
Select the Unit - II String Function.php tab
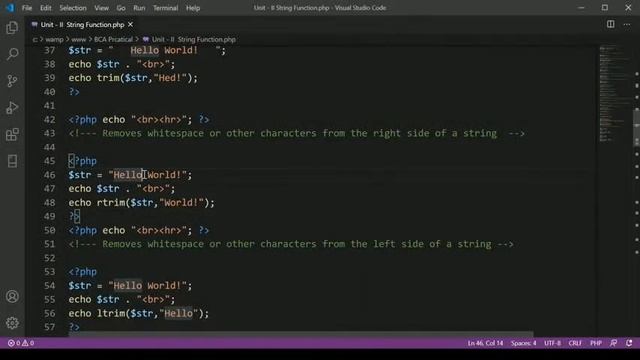click(82, 24)
